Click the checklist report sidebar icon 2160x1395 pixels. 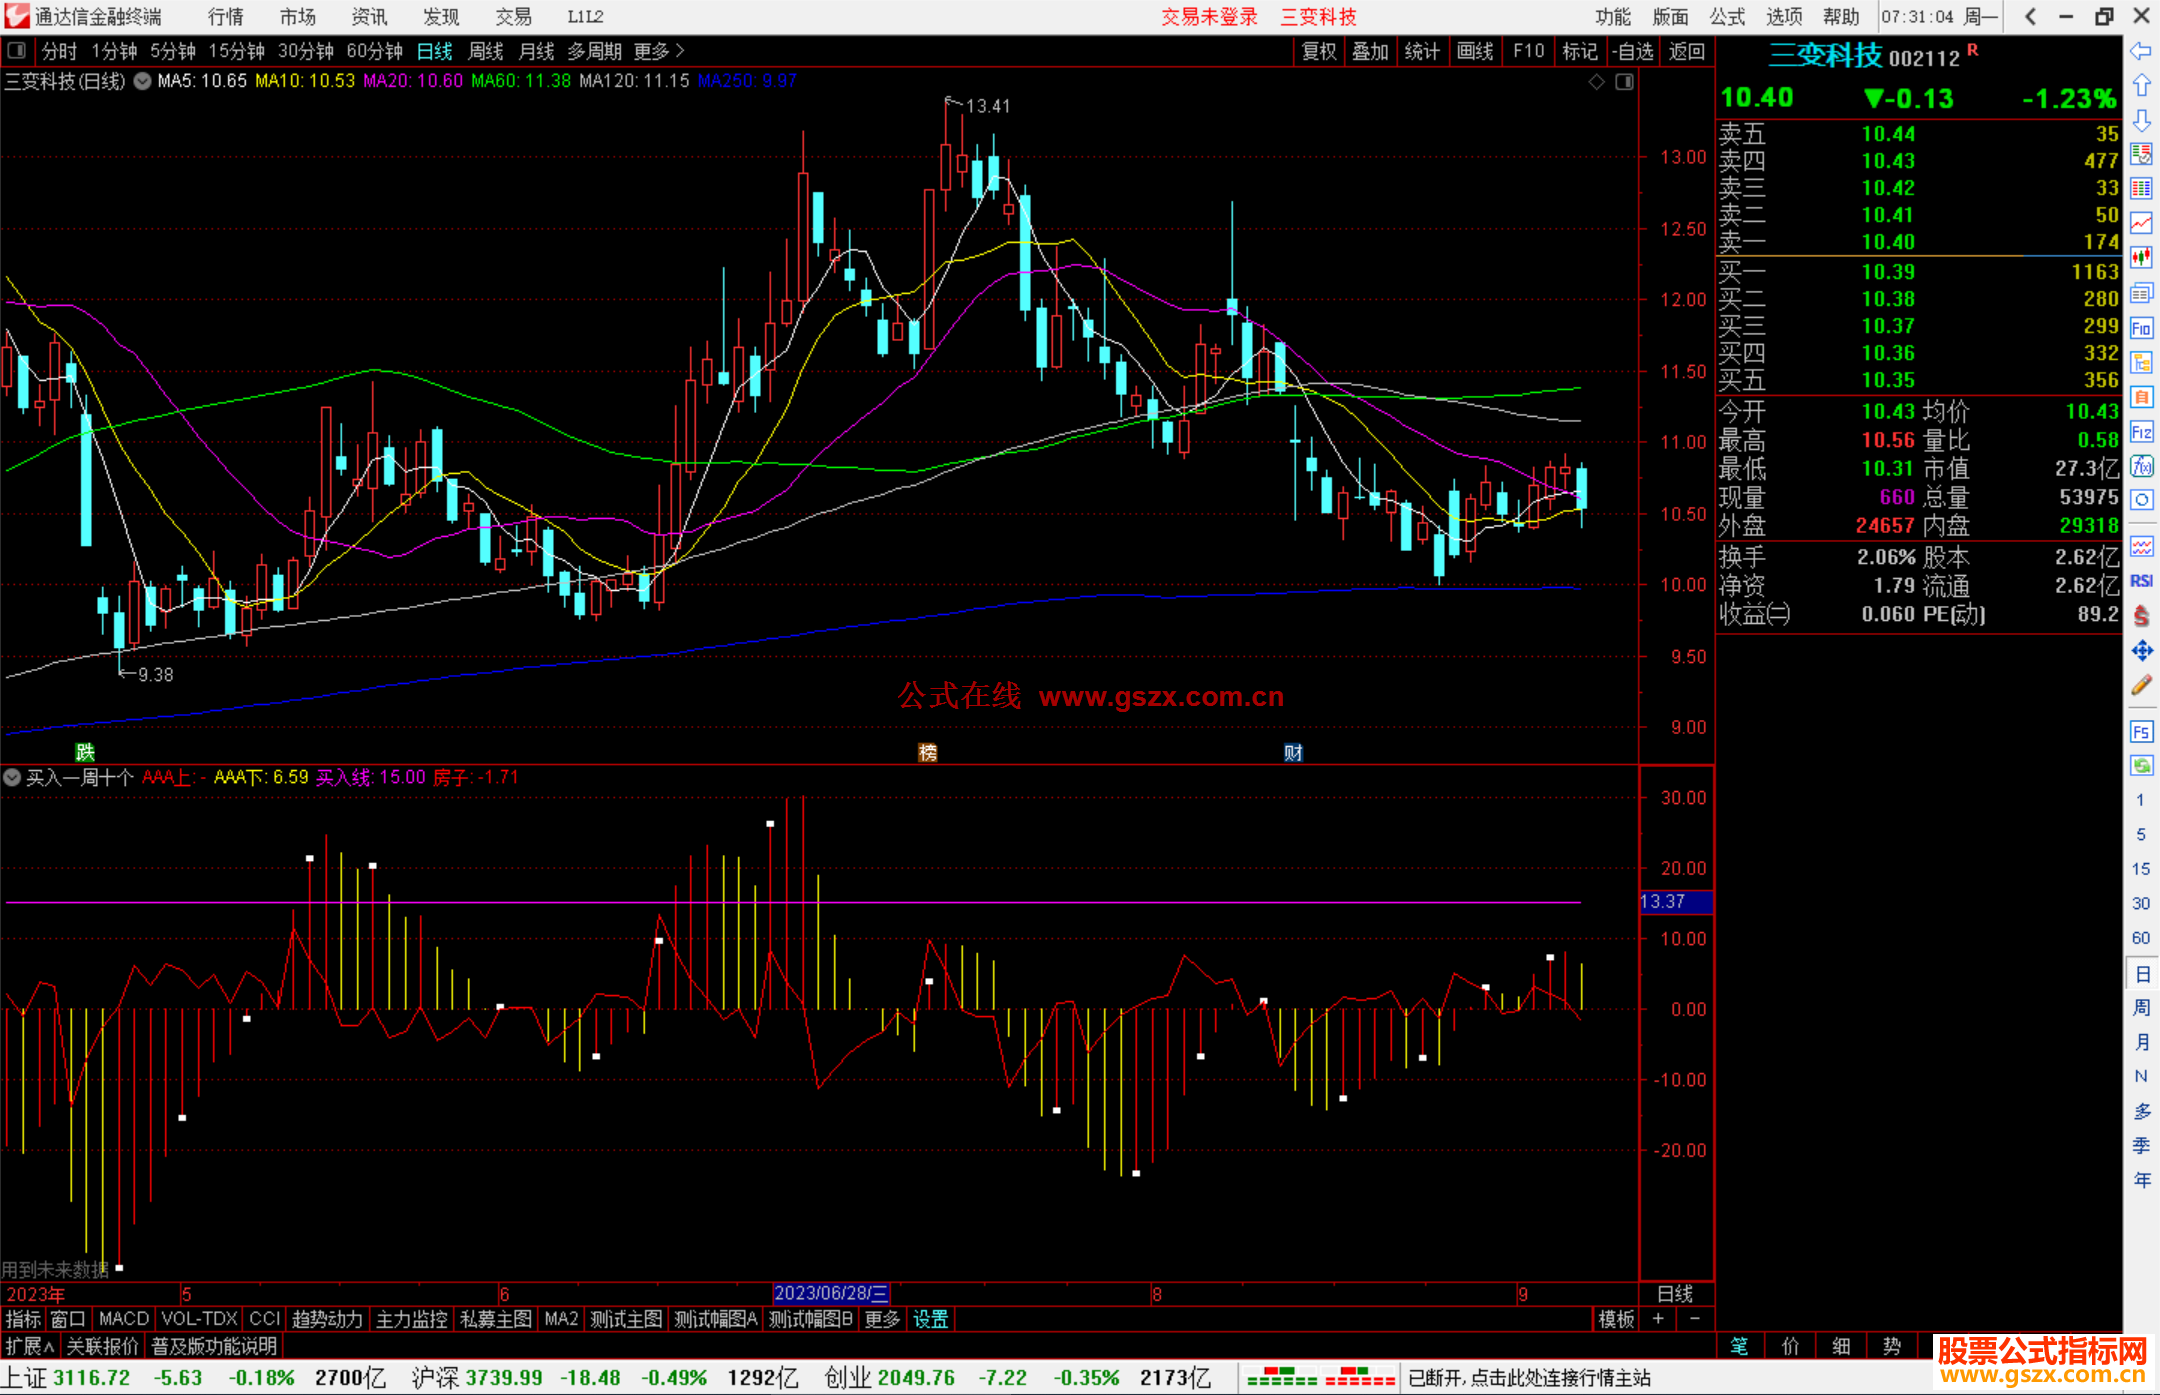[2141, 155]
